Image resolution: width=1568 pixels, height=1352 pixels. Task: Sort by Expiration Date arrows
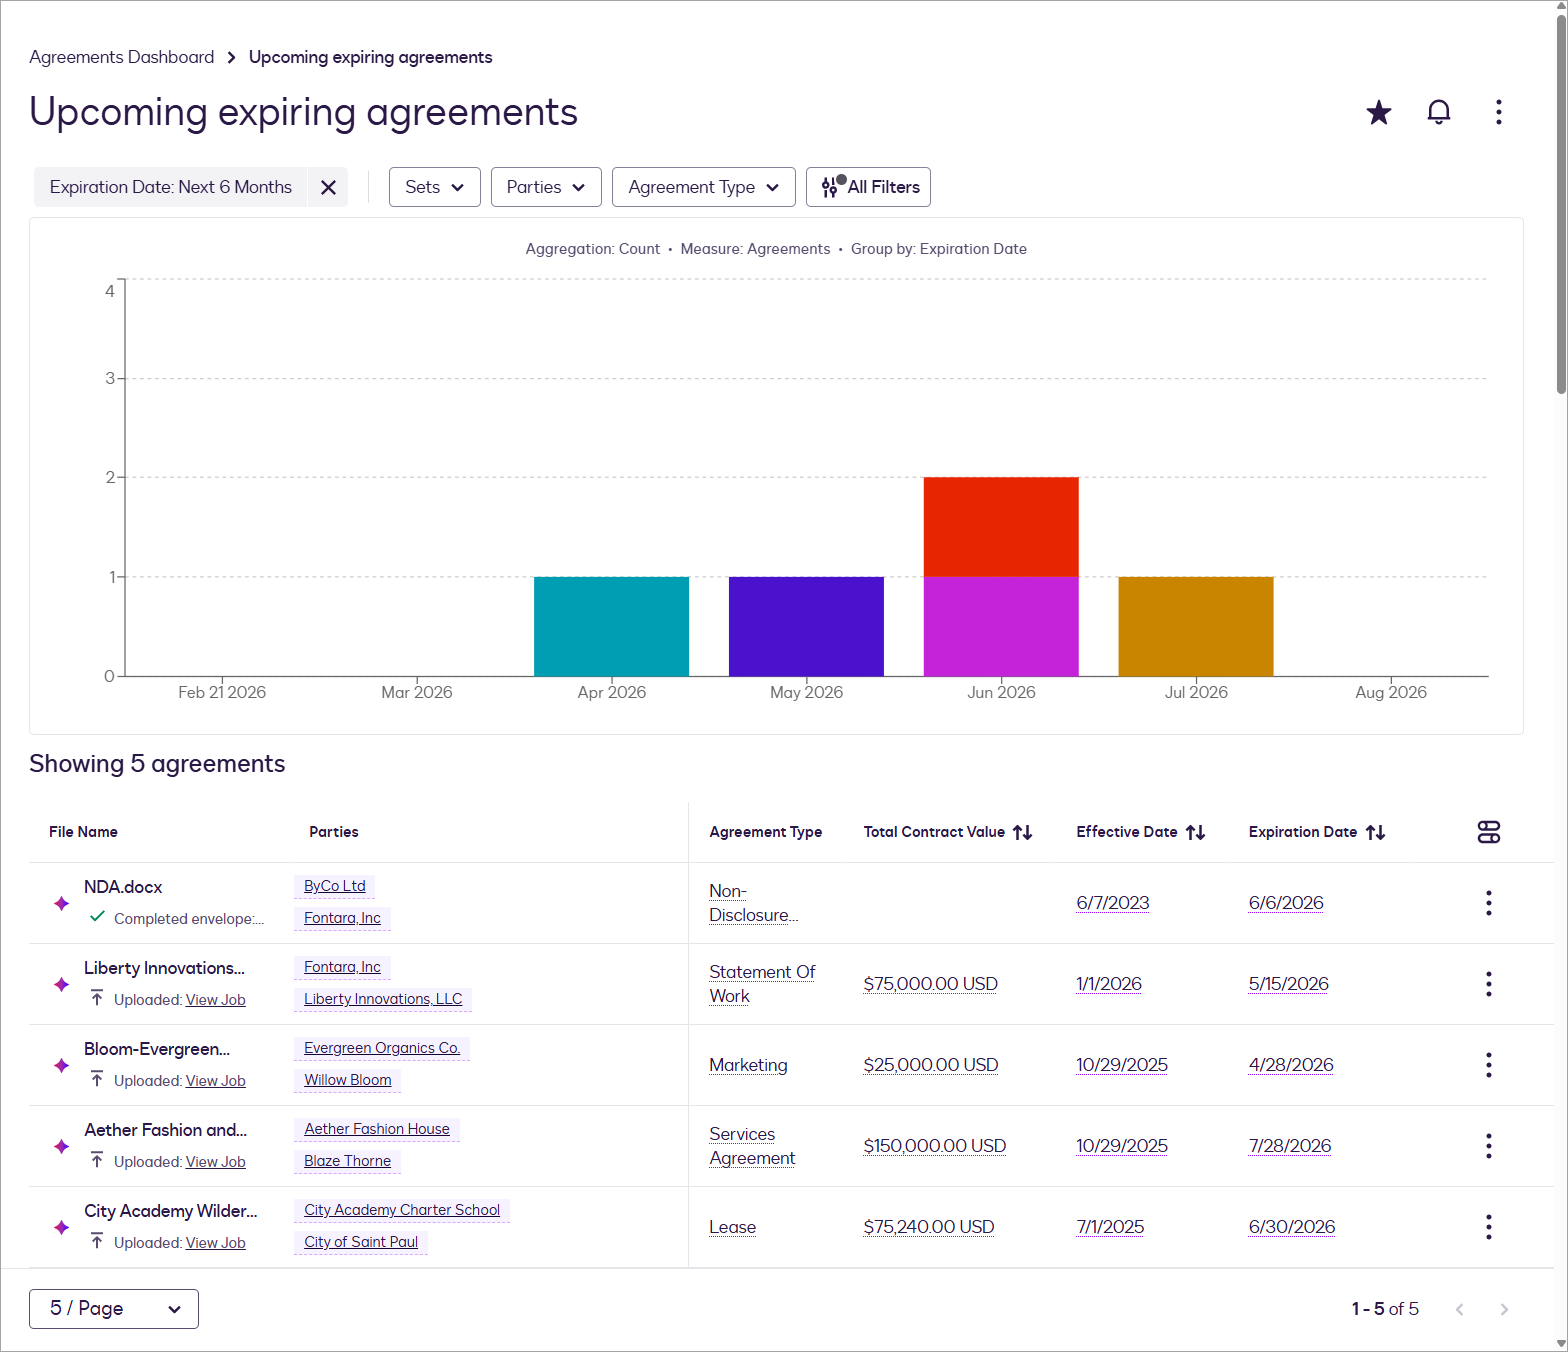tap(1375, 832)
